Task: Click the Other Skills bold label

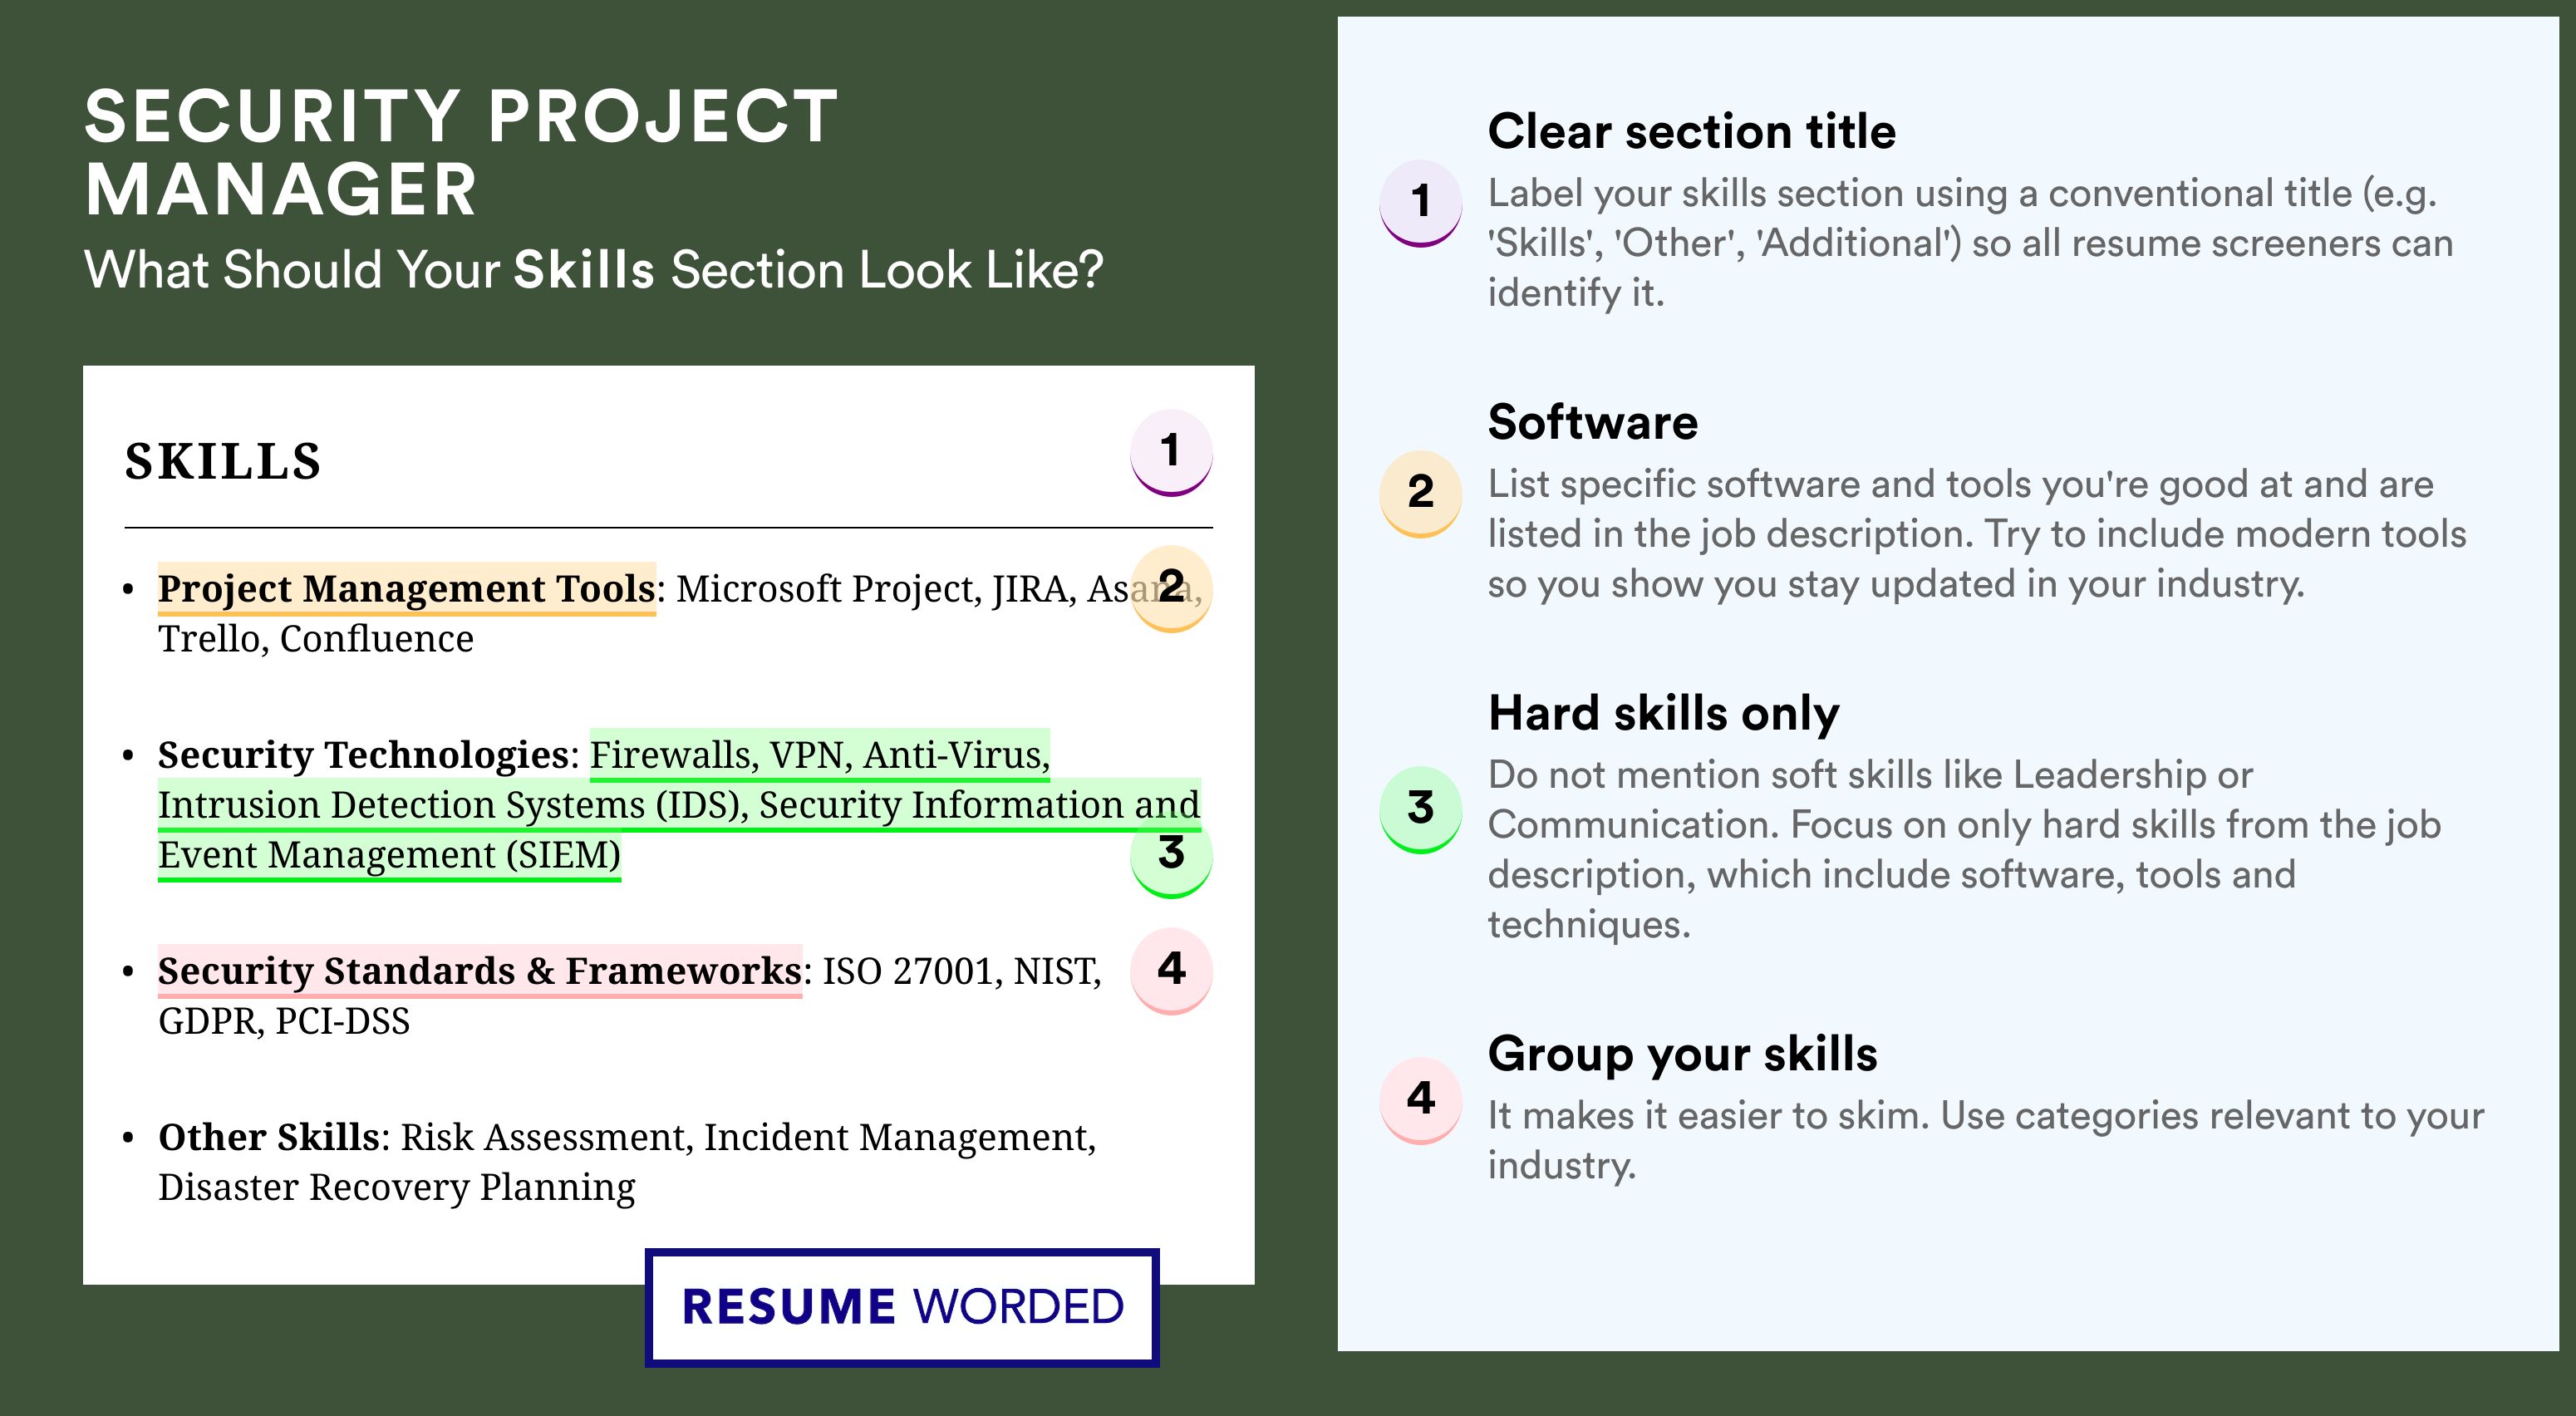Action: (x=268, y=1137)
